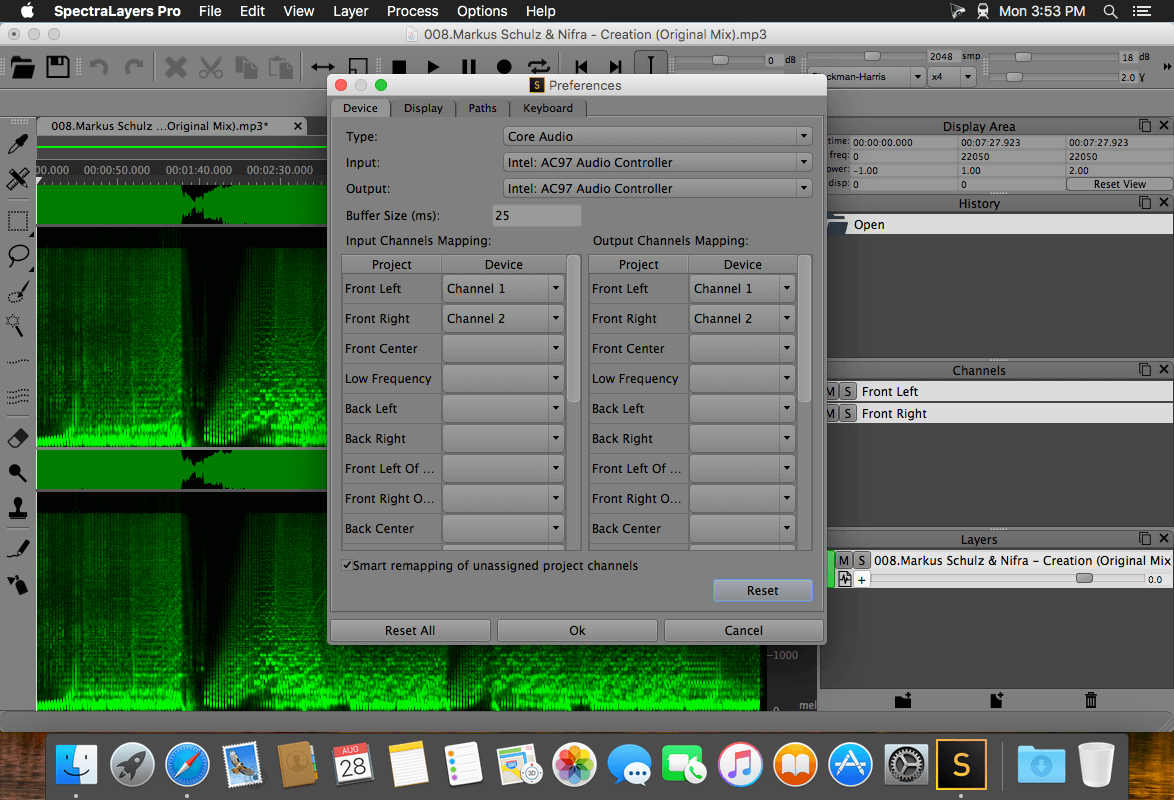This screenshot has width=1174, height=800.
Task: Open the Output device dropdown
Action: [x=657, y=189]
